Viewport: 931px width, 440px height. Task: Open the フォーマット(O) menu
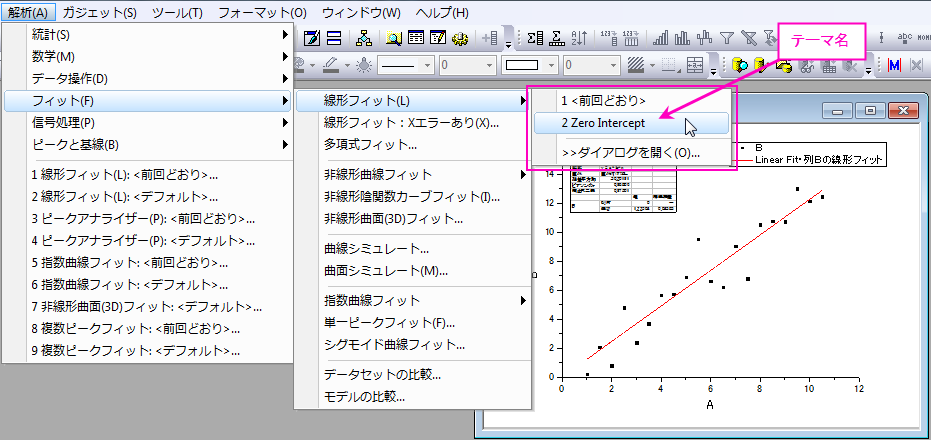(262, 12)
